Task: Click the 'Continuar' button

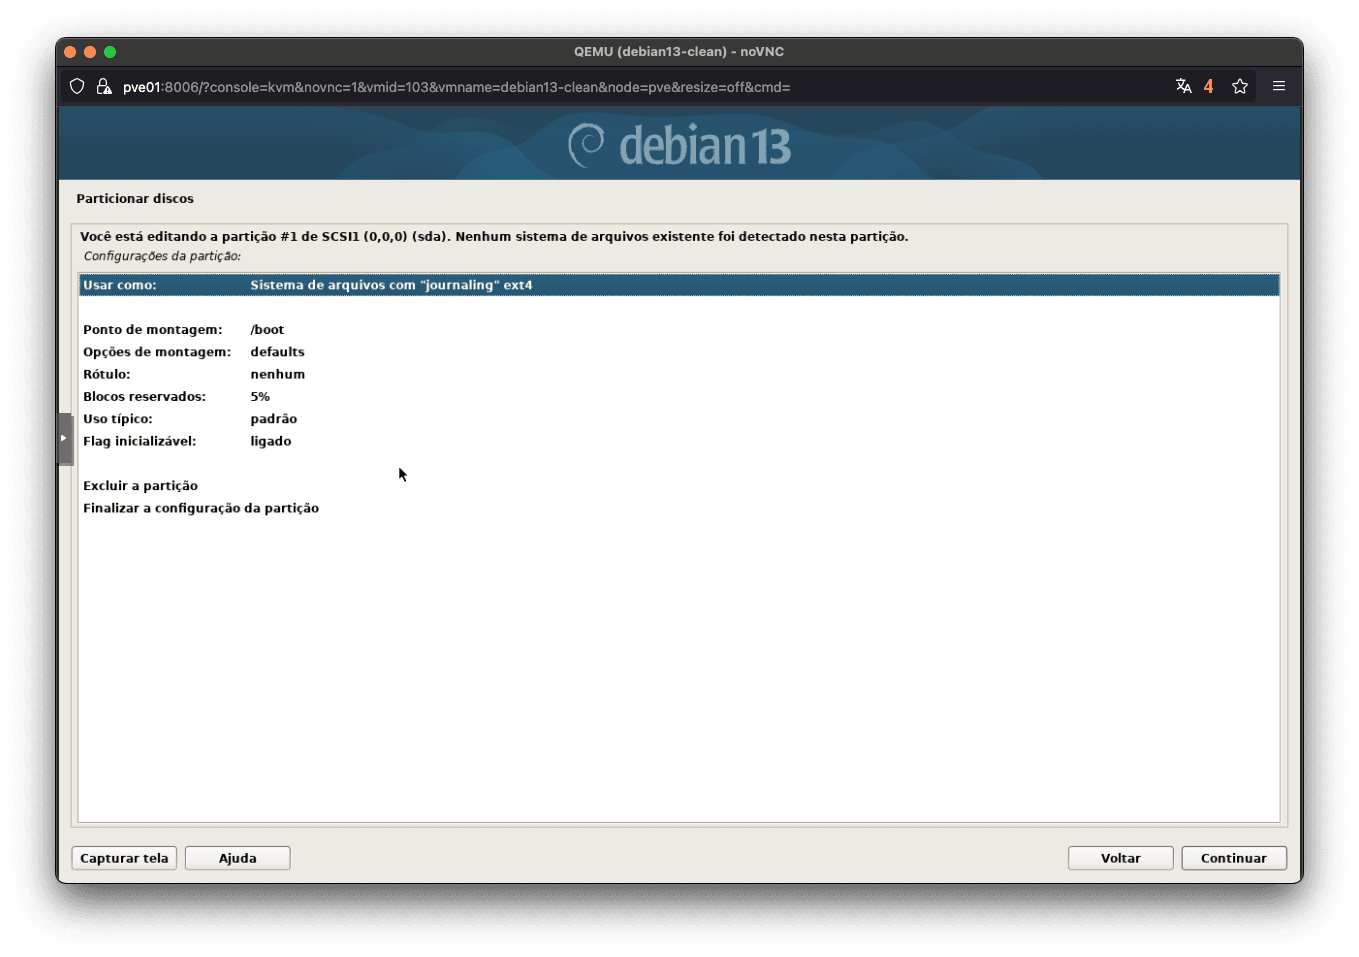Action: coord(1233,858)
